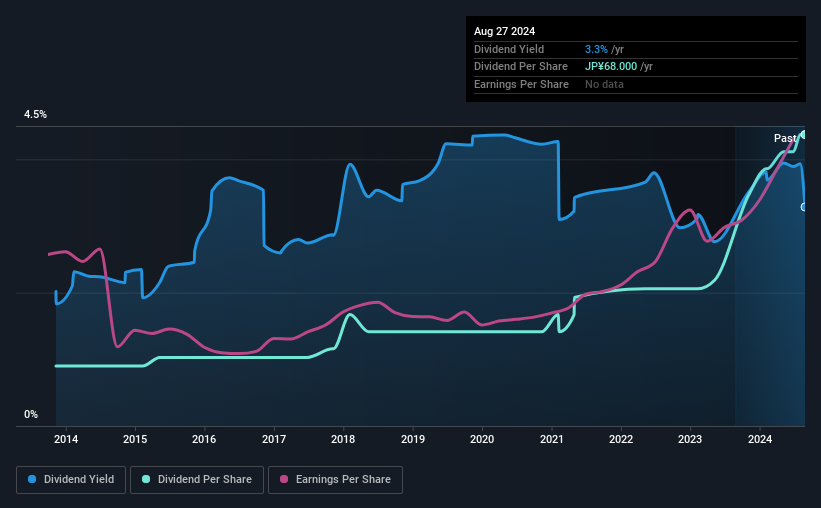Click the blue dividend yield endpoint marker
The image size is (821, 508).
[x=803, y=207]
